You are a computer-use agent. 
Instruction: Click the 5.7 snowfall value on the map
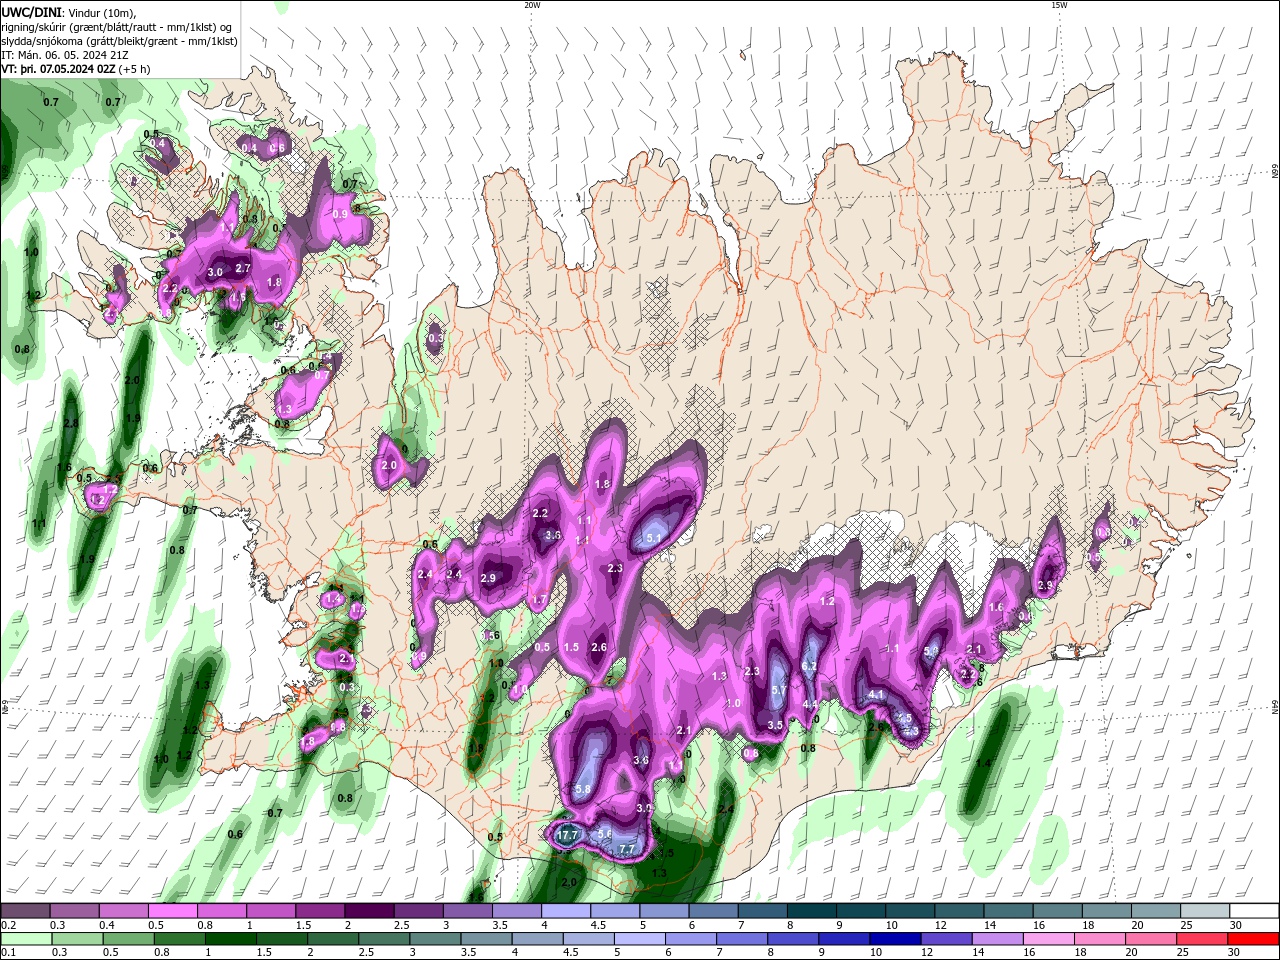click(x=780, y=690)
